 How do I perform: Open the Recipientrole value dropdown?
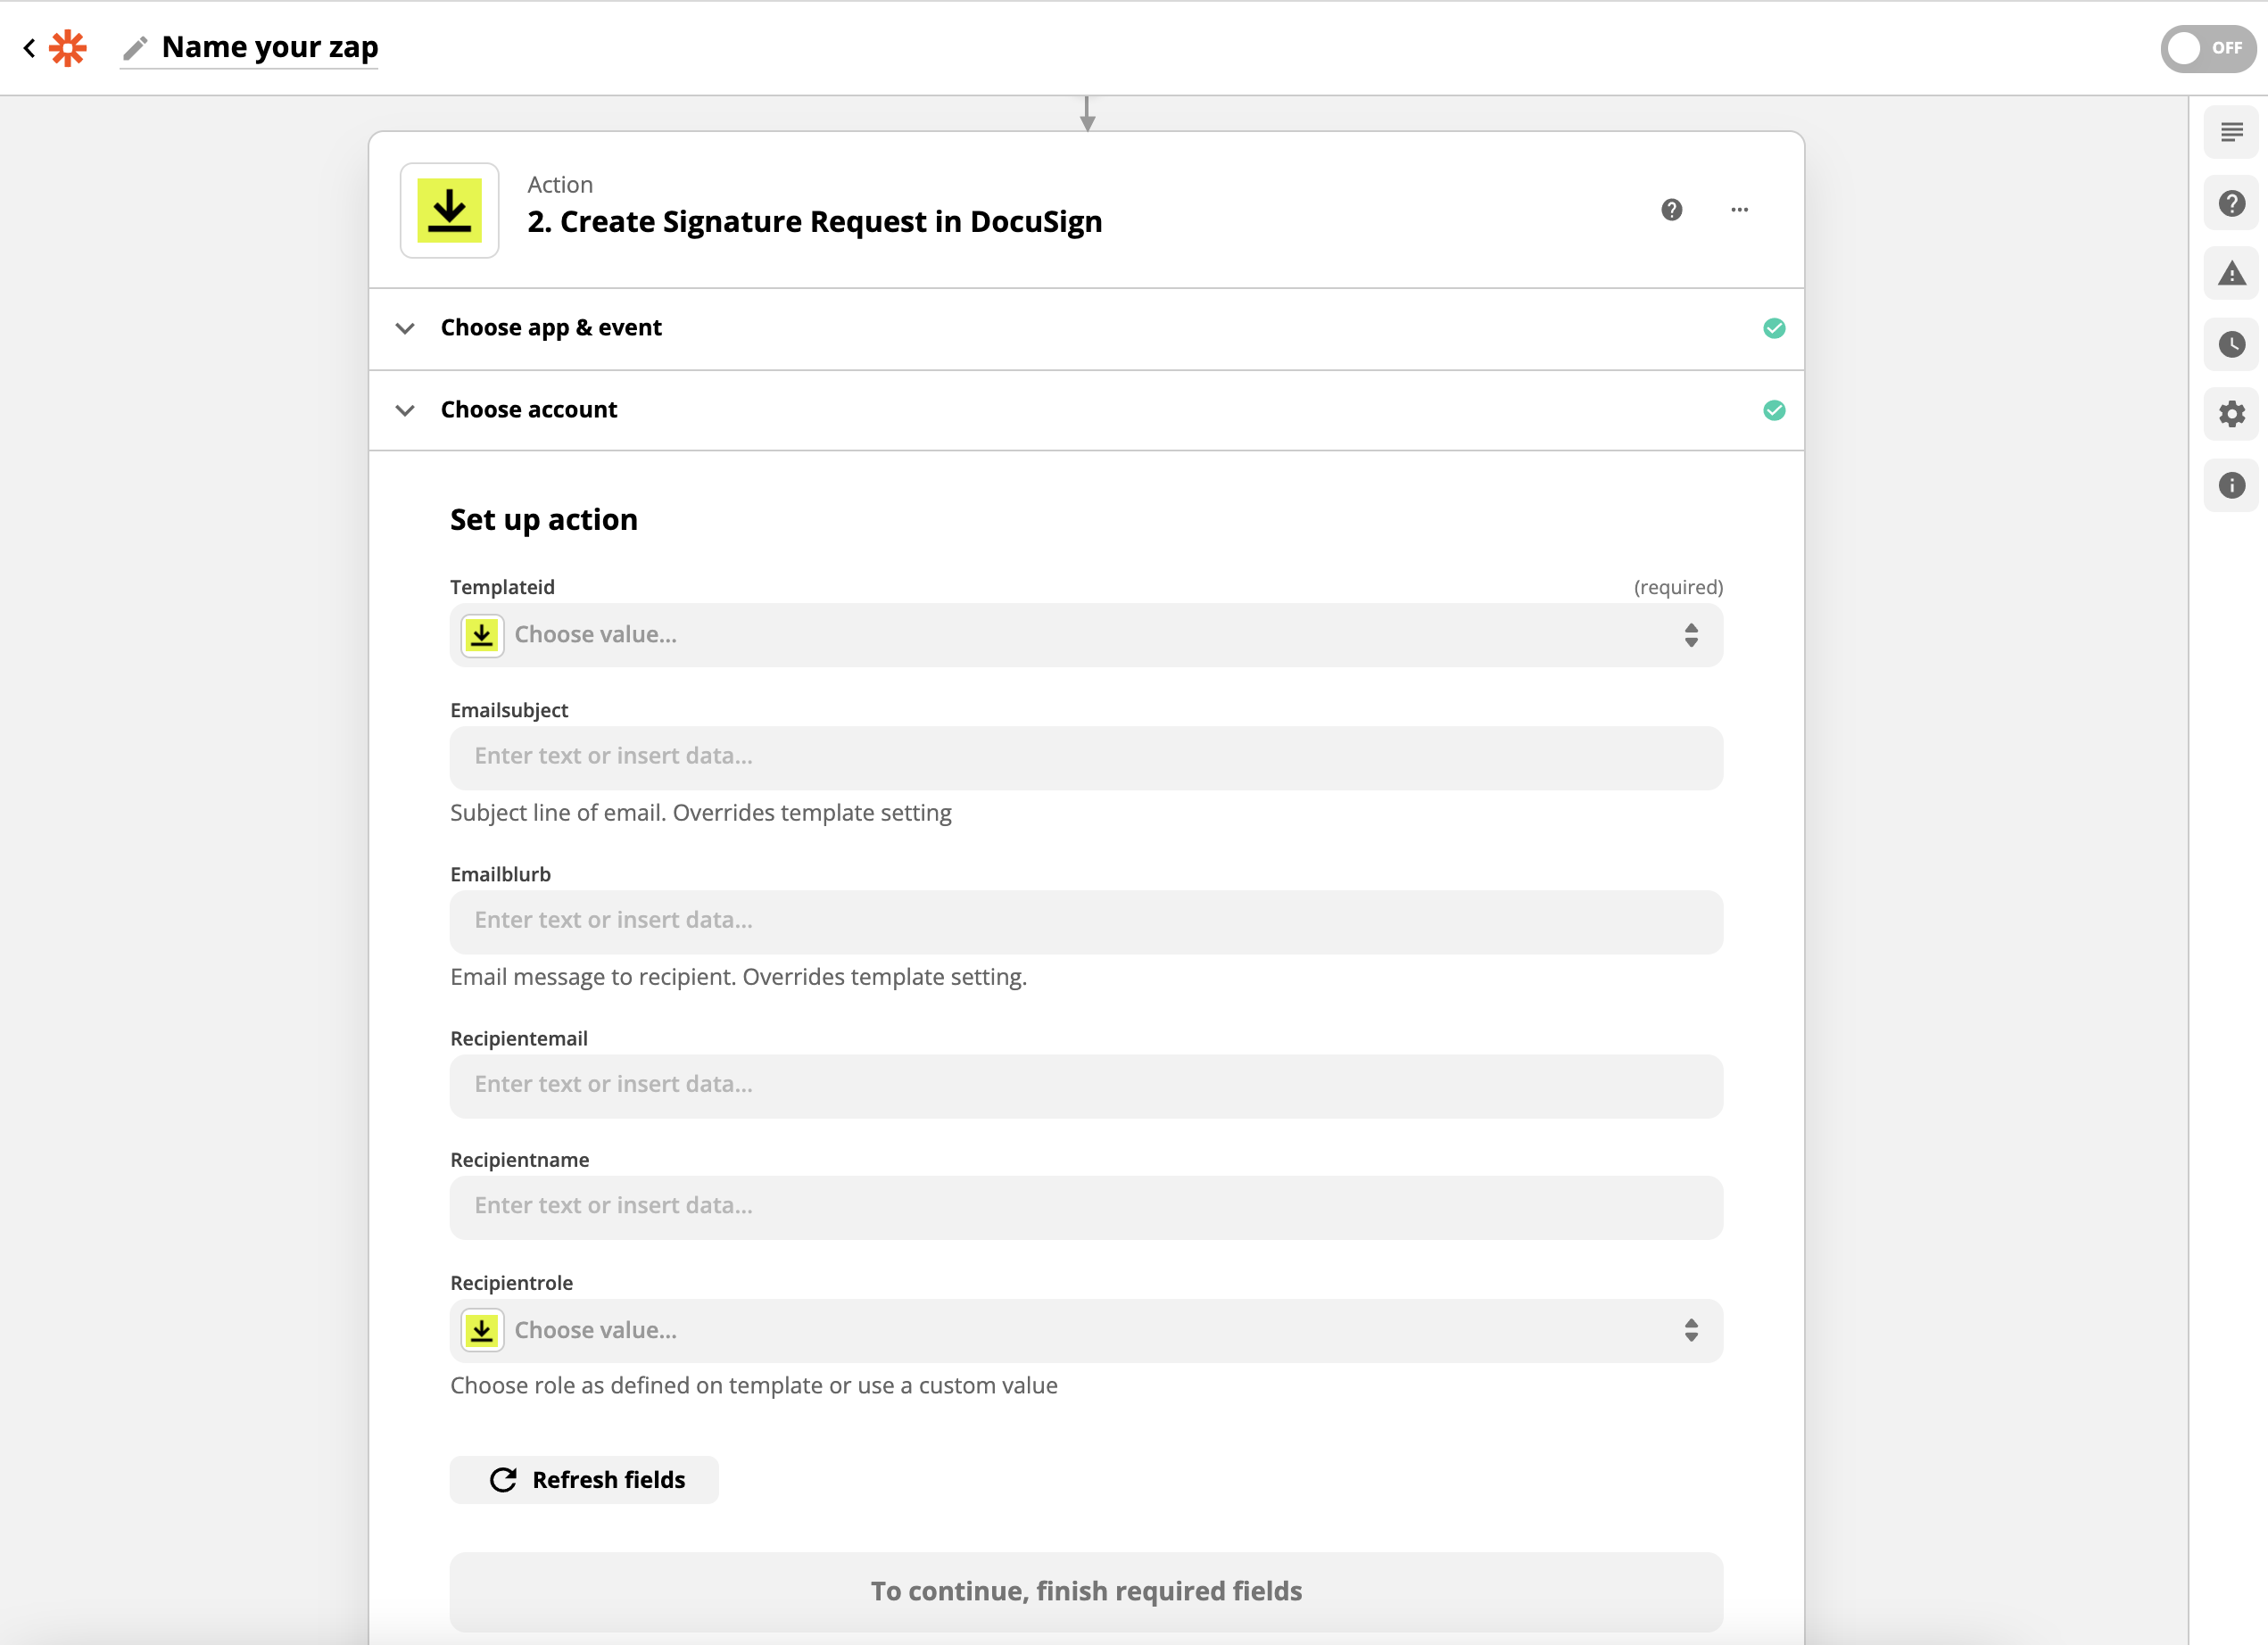tap(1086, 1330)
